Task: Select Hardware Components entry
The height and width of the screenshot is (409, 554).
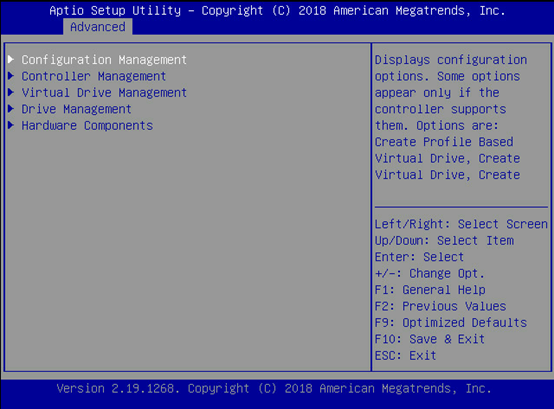Action: (87, 126)
